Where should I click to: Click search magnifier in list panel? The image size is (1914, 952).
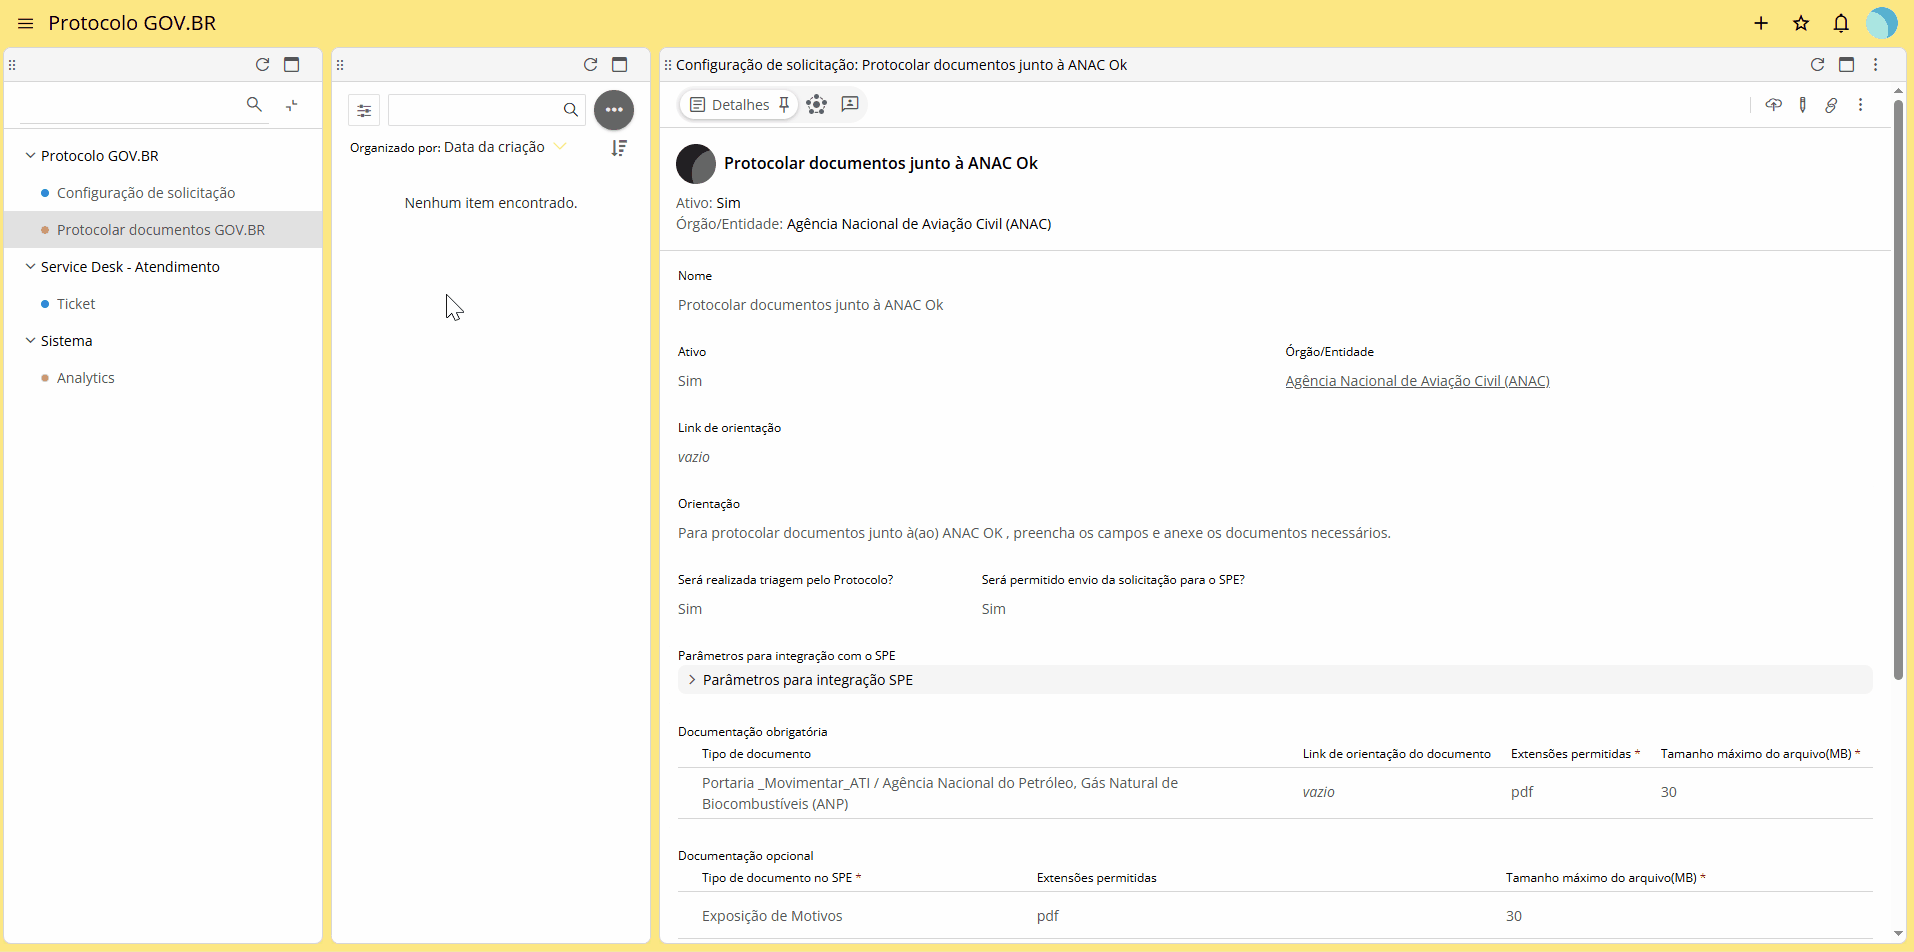click(570, 110)
